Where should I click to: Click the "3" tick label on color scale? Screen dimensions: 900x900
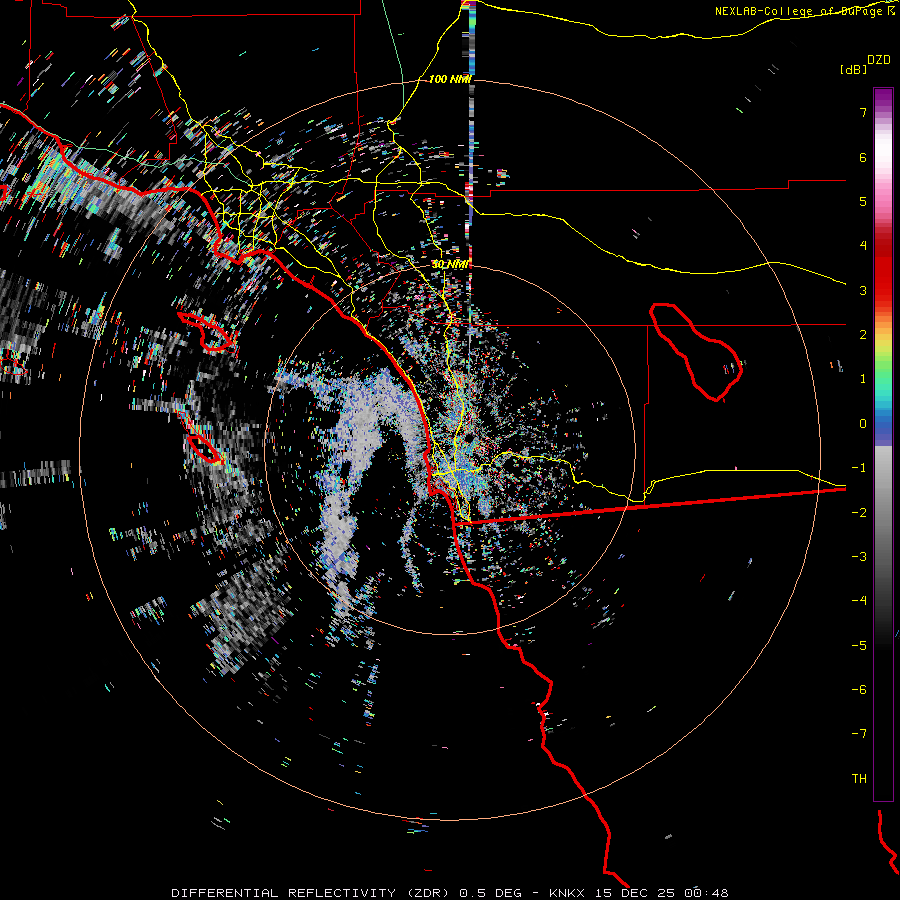tap(863, 290)
